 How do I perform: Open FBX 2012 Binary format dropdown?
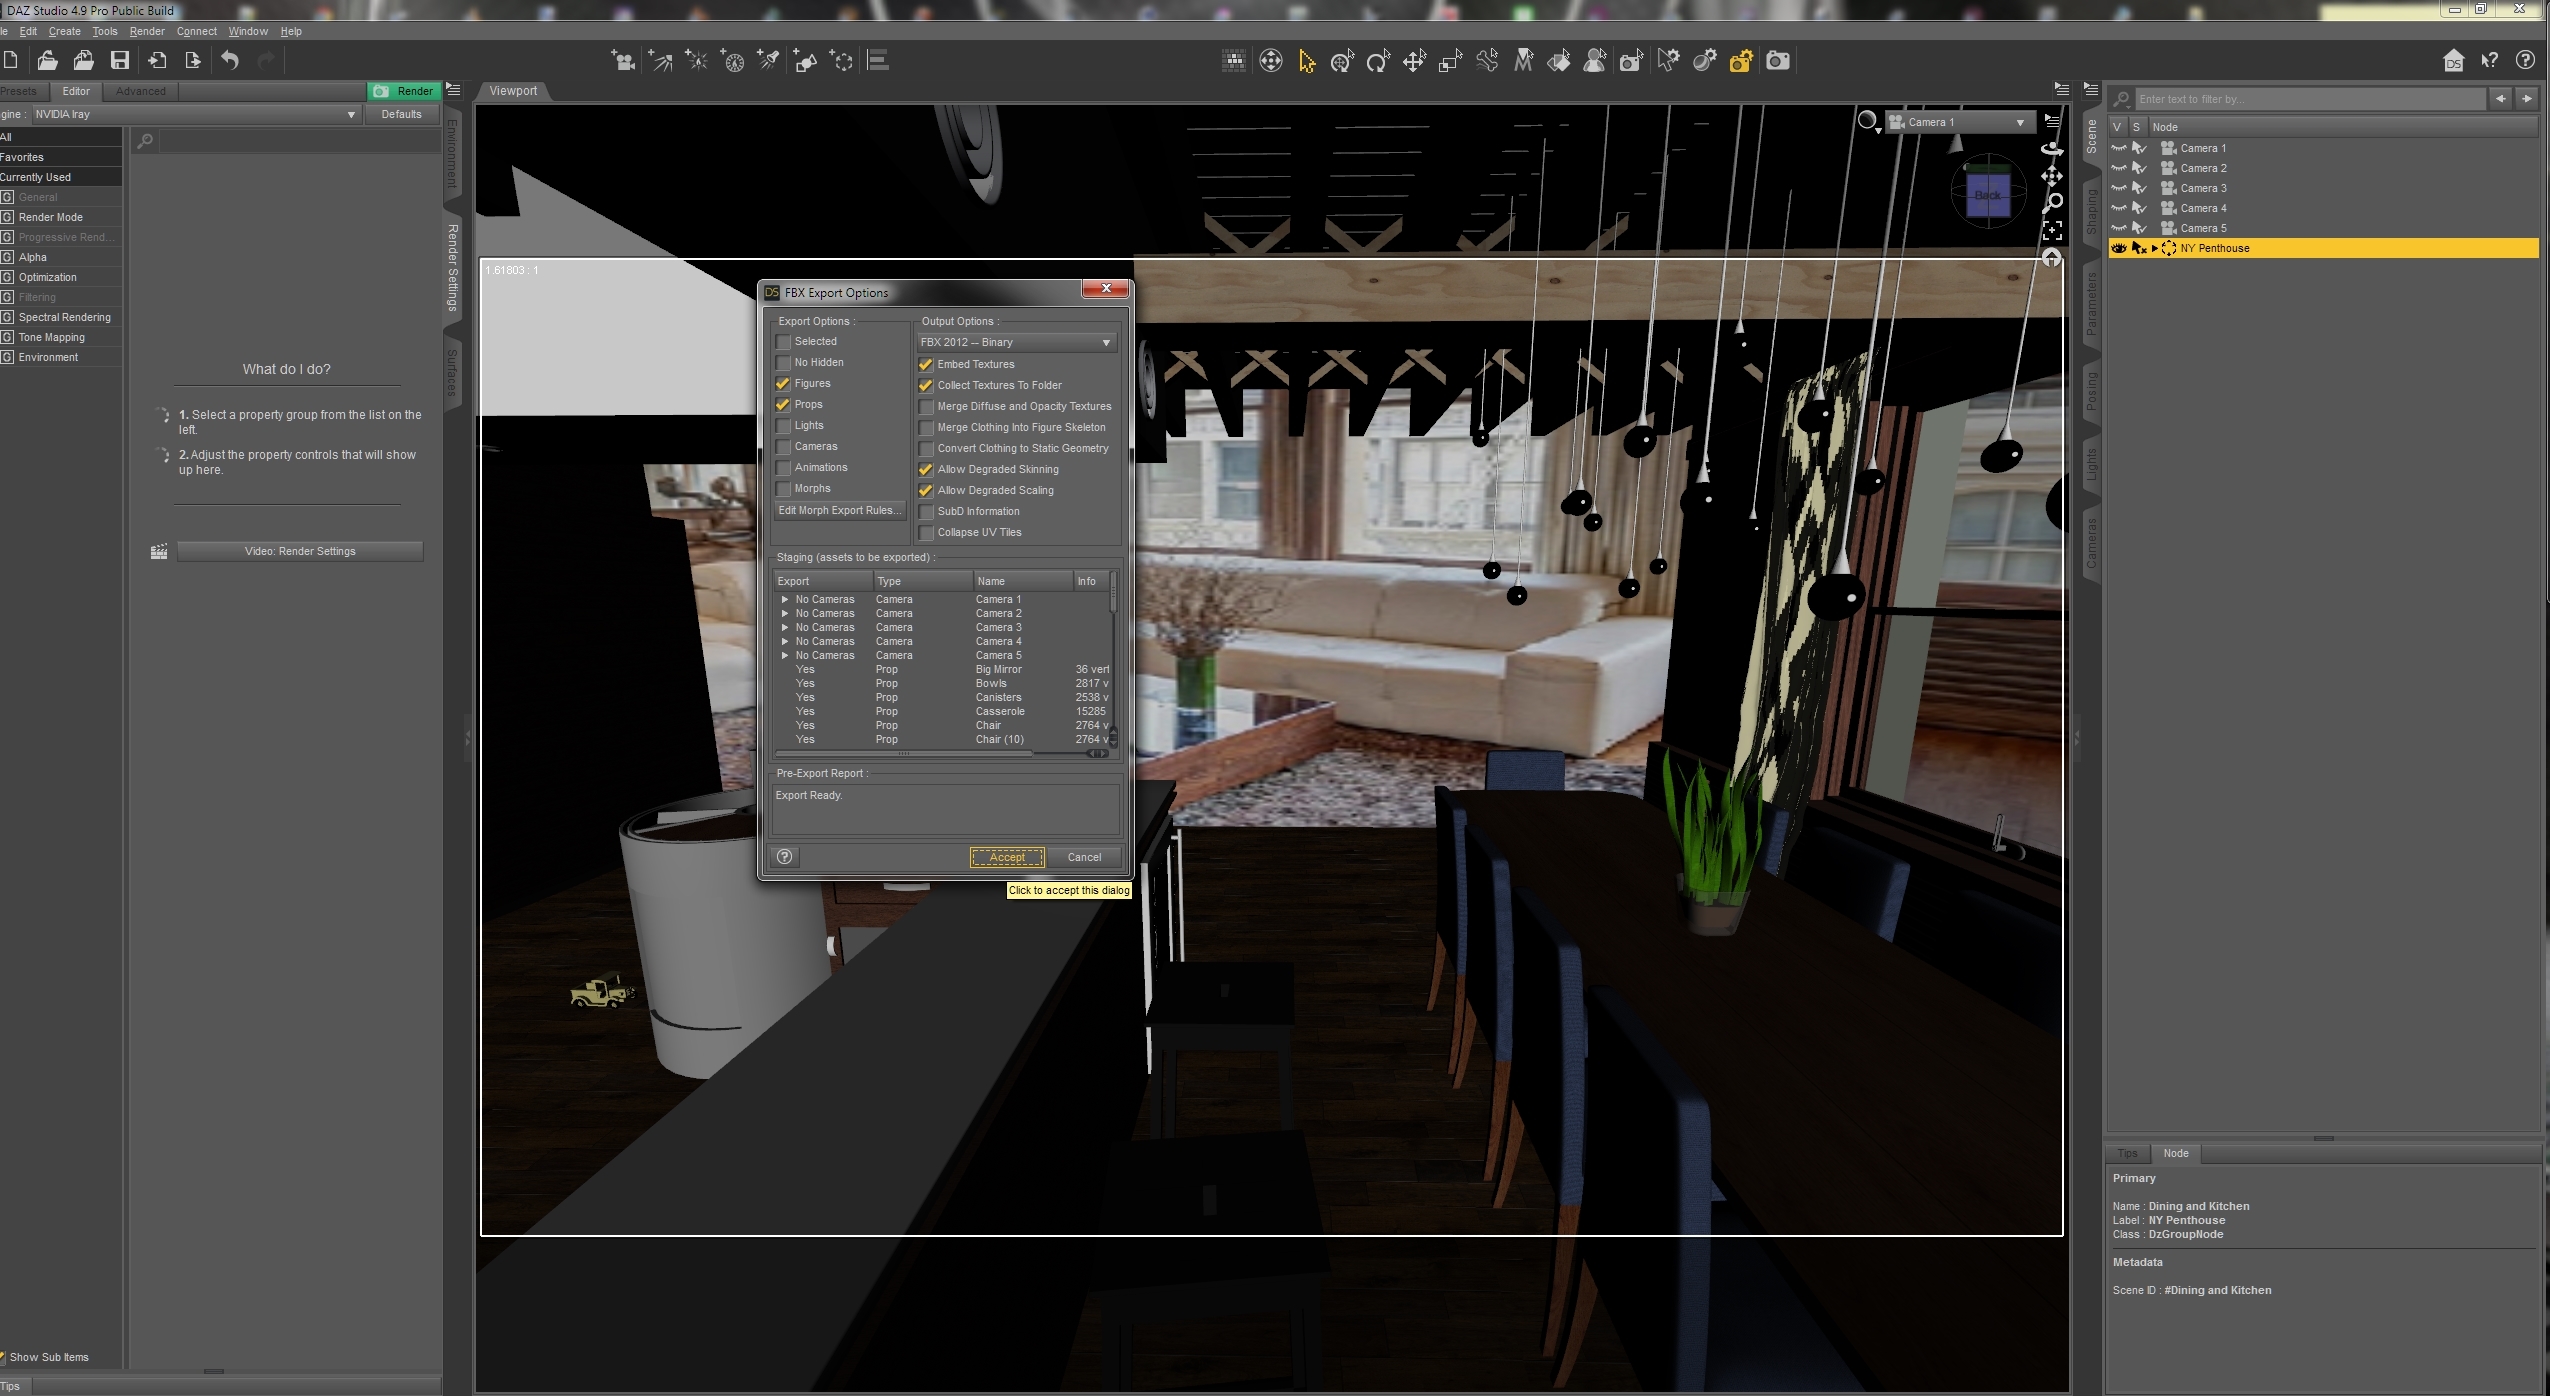click(x=1015, y=343)
